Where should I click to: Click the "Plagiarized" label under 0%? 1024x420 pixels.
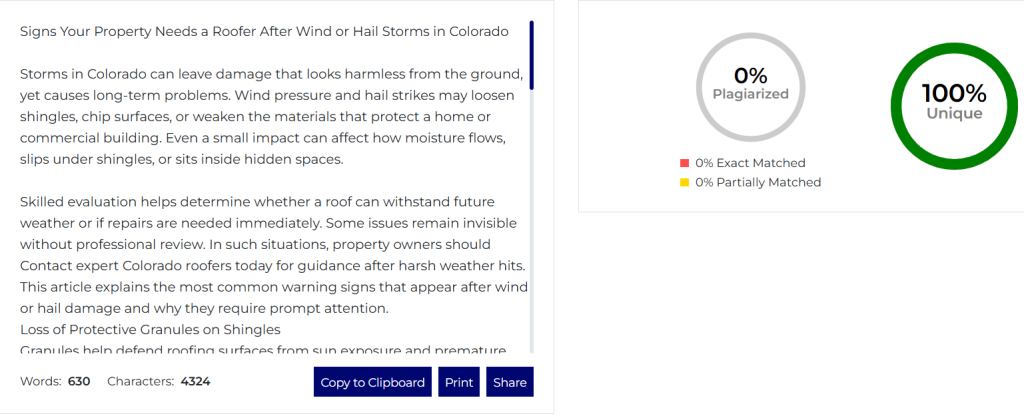click(x=750, y=94)
